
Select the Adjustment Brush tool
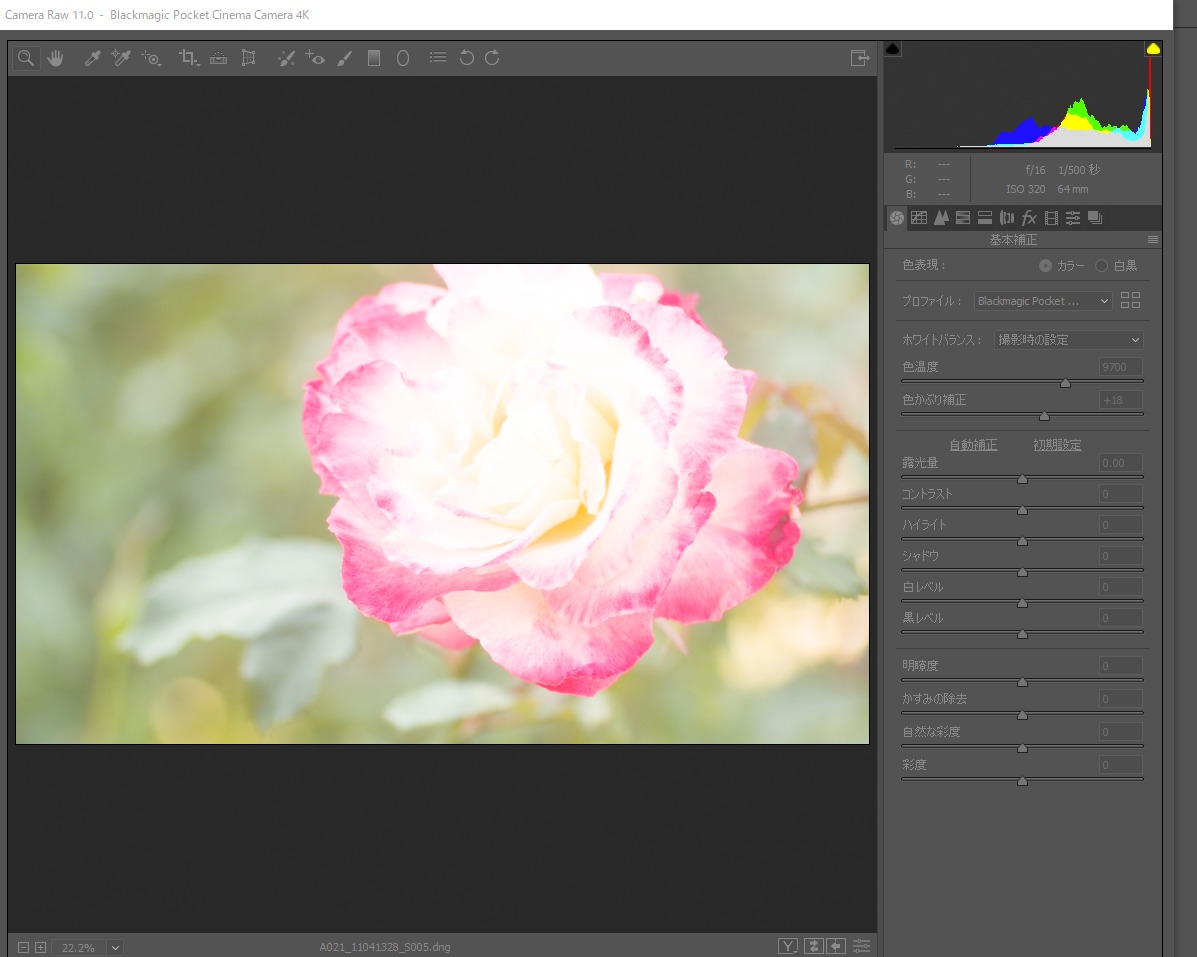click(344, 58)
